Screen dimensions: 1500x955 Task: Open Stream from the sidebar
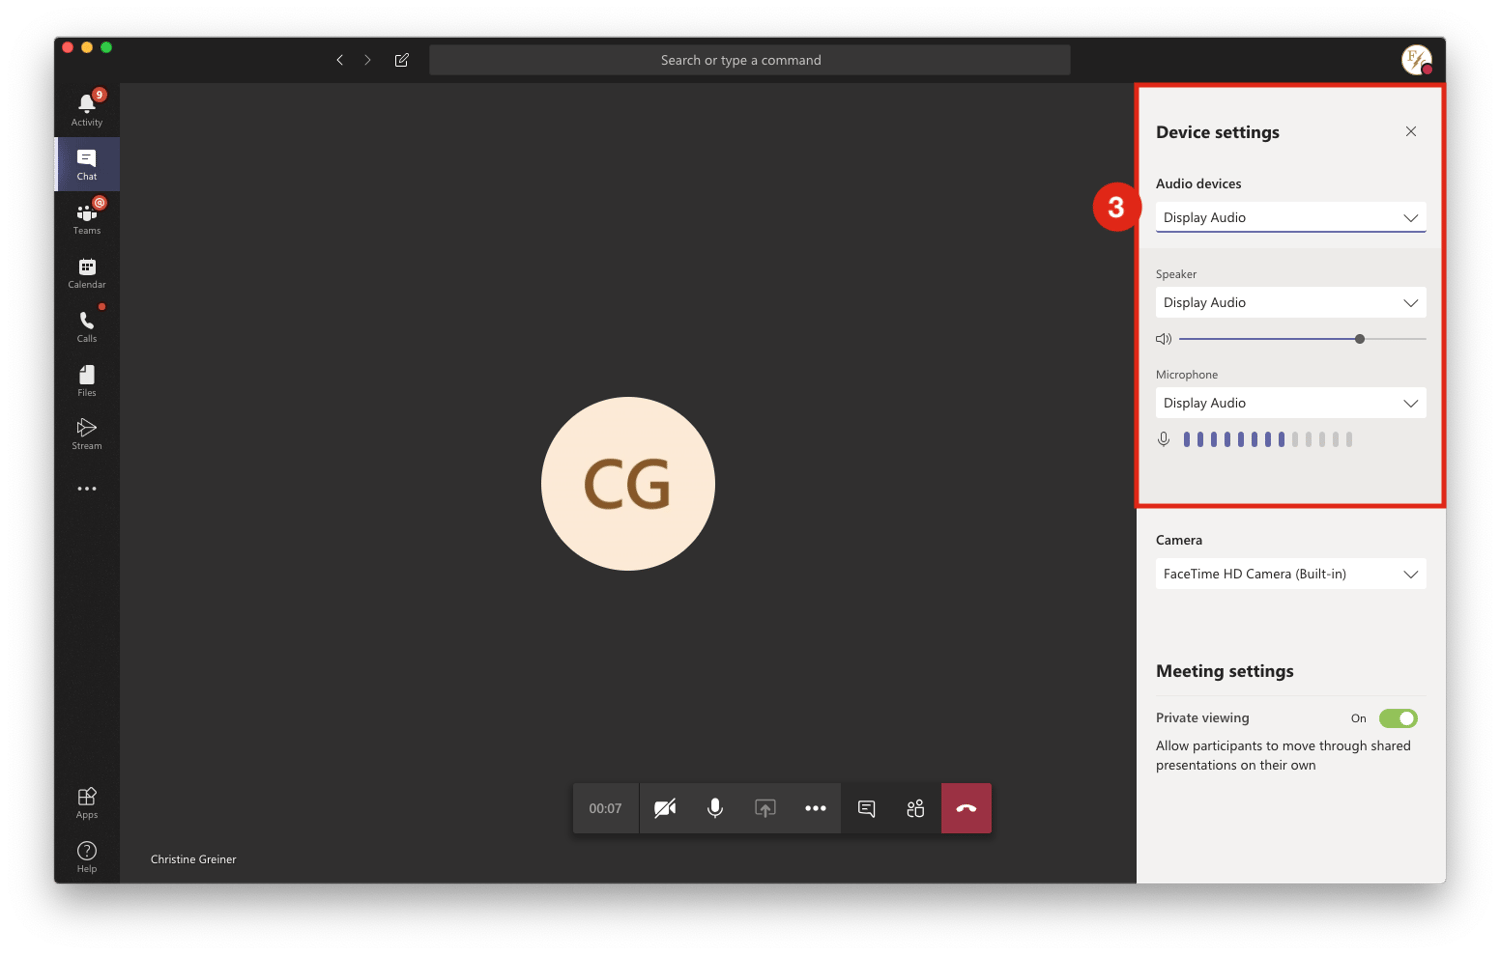[86, 432]
